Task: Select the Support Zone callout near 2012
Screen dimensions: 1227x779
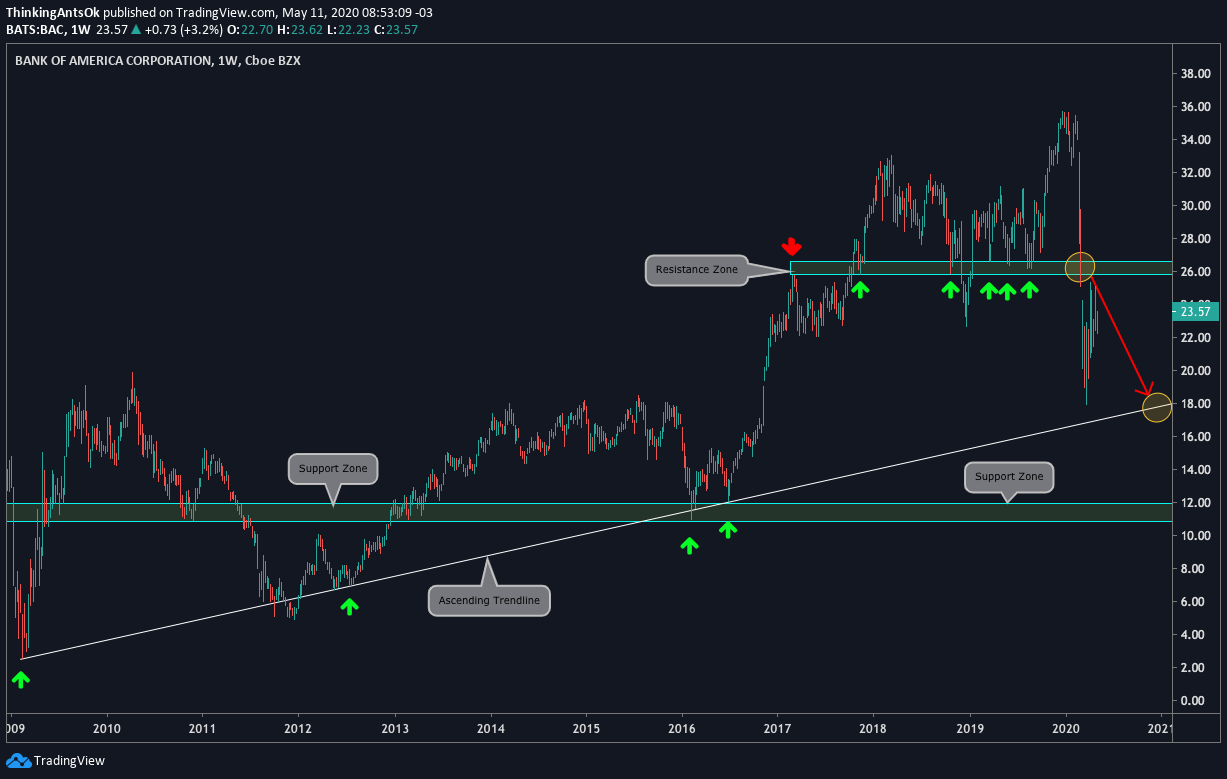Action: [x=333, y=468]
